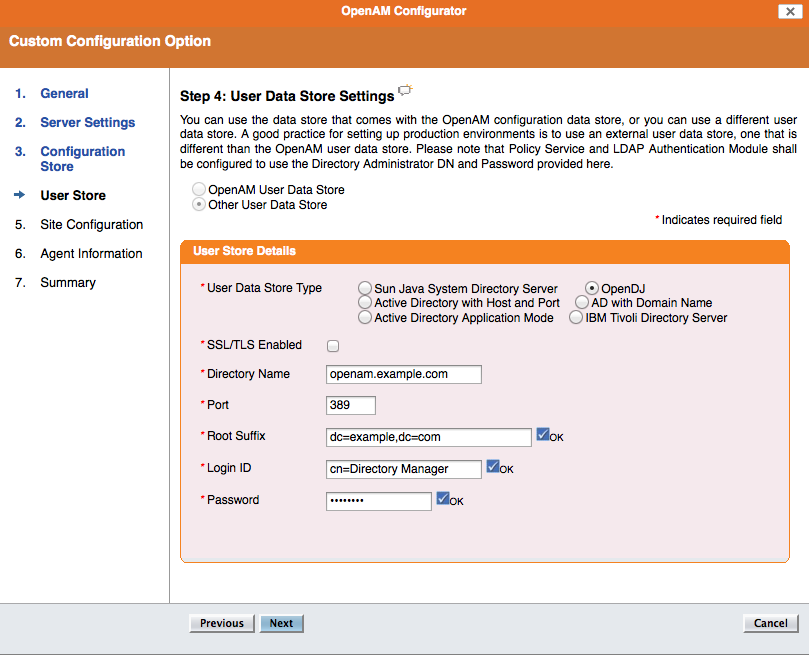This screenshot has height=655, width=809.
Task: Click the Port label
Action: pyautogui.click(x=218, y=405)
